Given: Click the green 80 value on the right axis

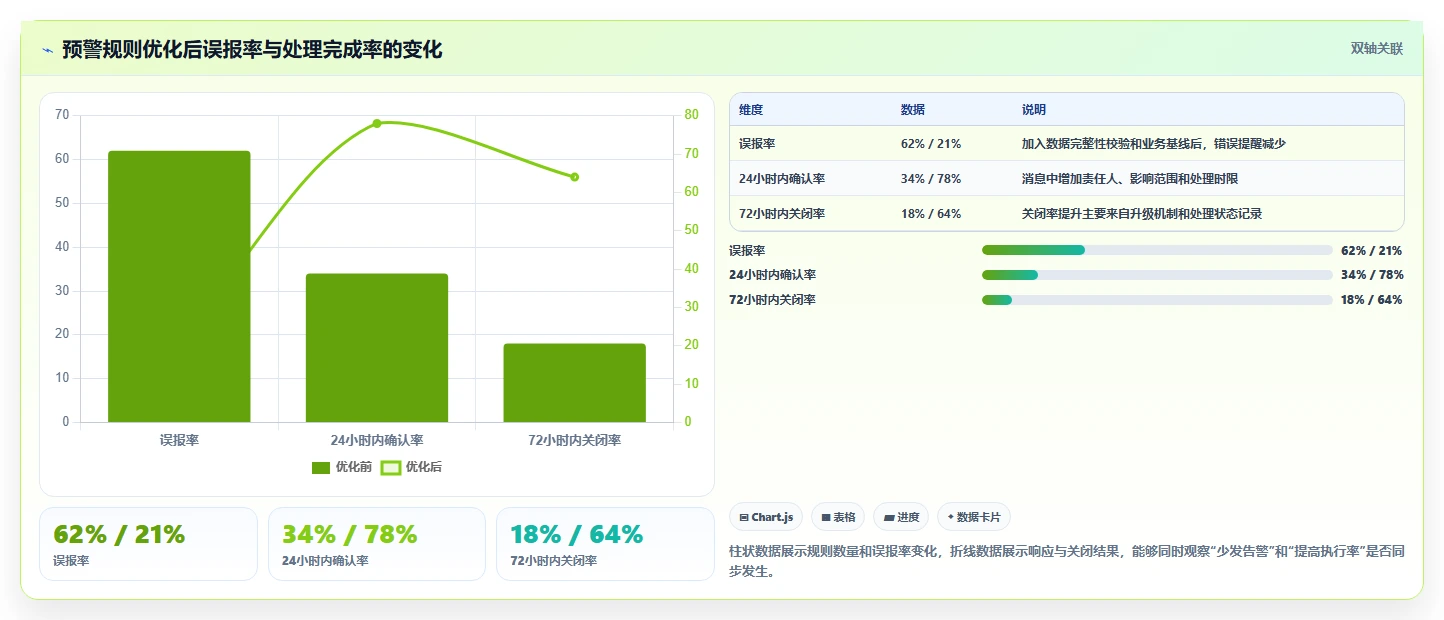Looking at the screenshot, I should click(x=691, y=115).
